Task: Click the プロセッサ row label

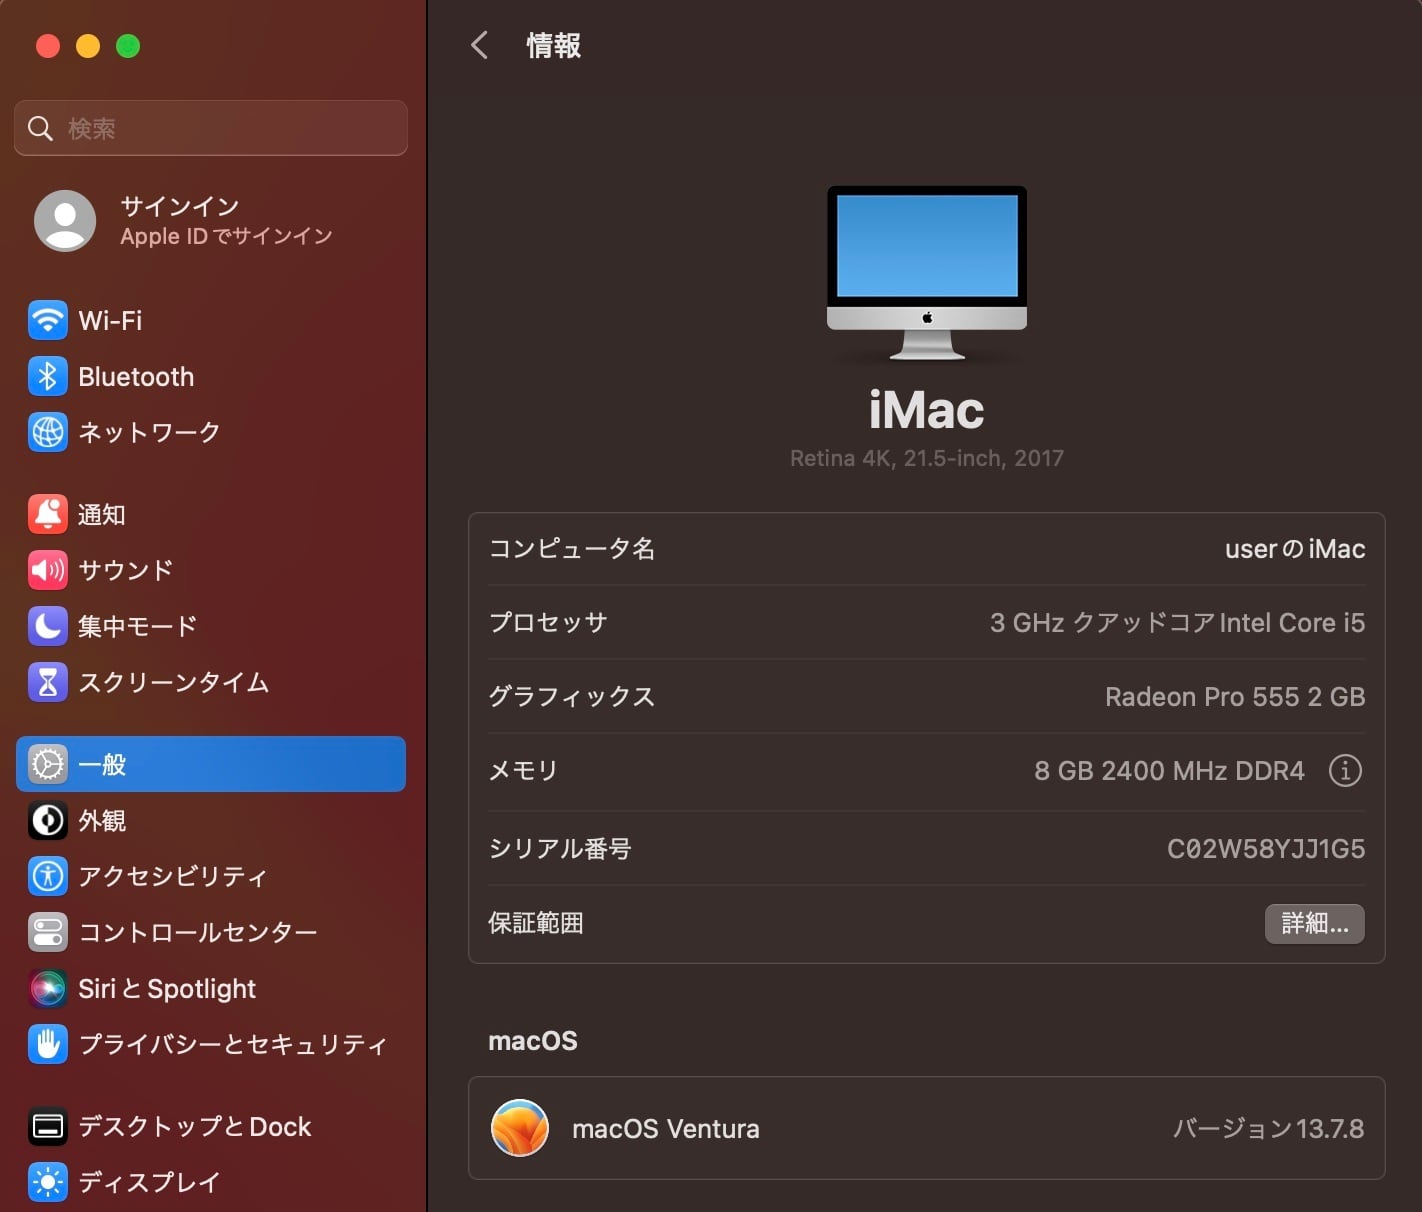Action: pos(548,623)
